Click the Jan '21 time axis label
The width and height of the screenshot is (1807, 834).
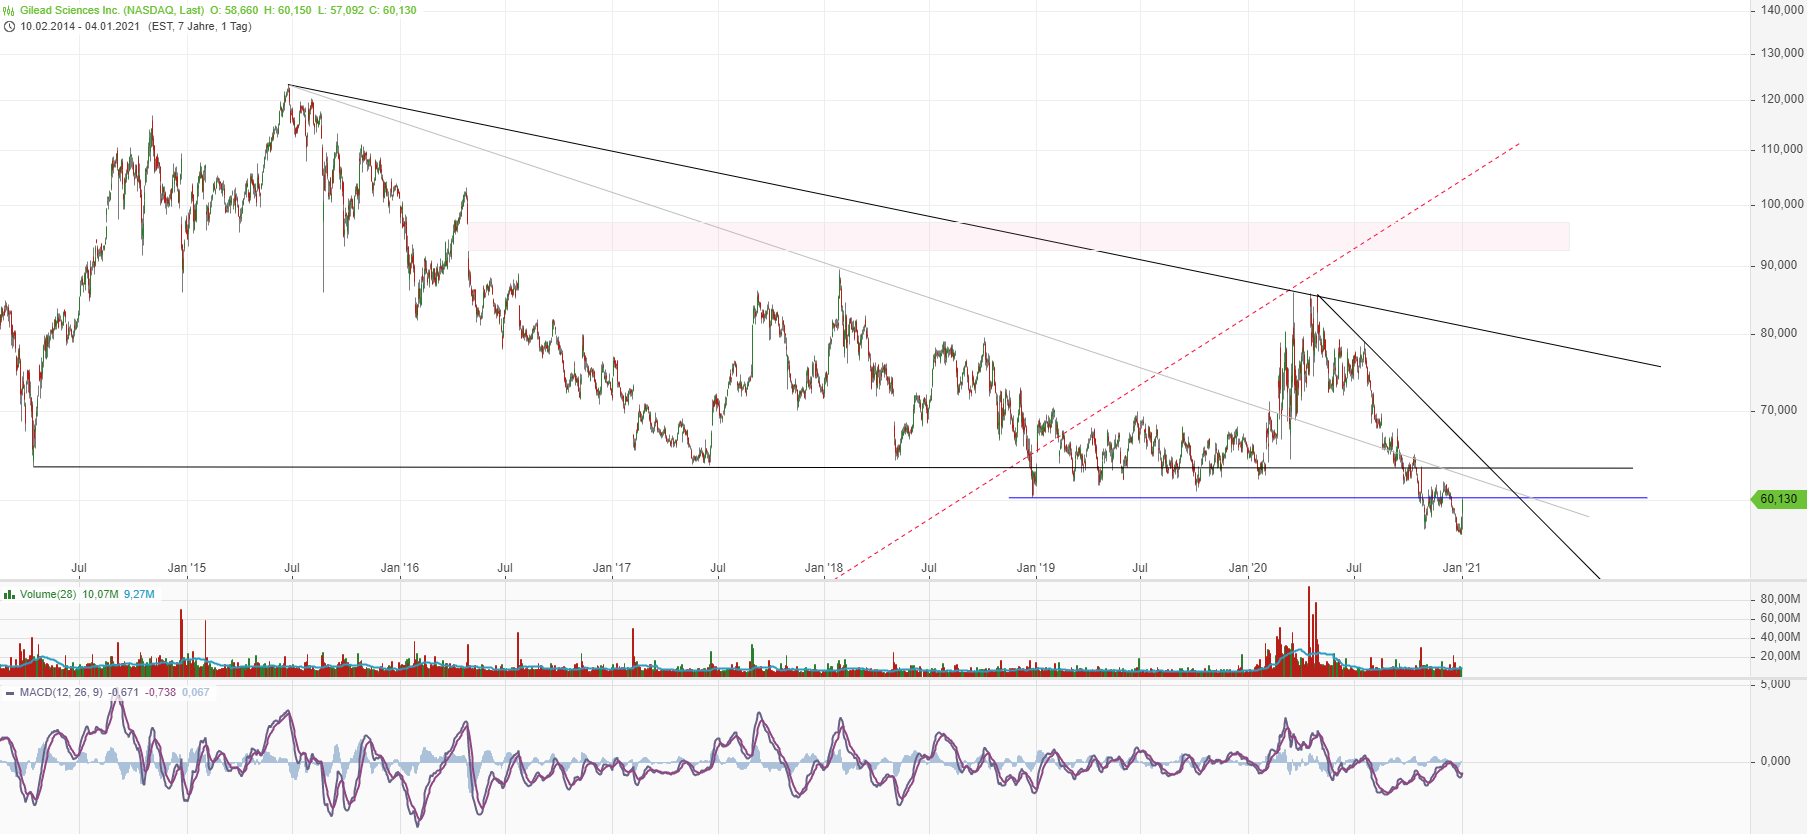pos(1461,568)
